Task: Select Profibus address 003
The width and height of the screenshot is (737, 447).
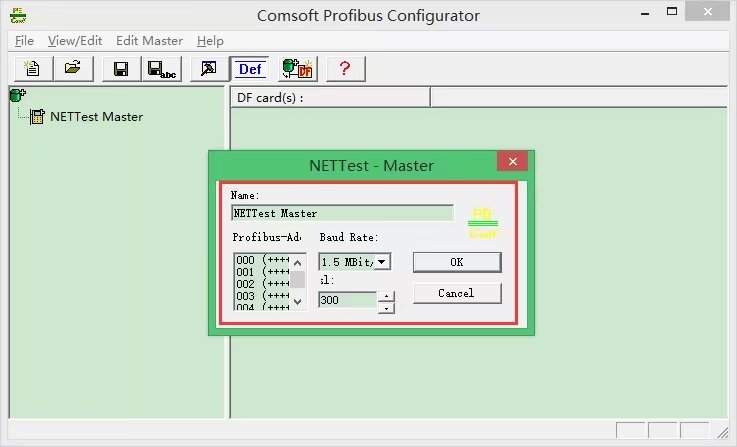Action: (x=262, y=296)
